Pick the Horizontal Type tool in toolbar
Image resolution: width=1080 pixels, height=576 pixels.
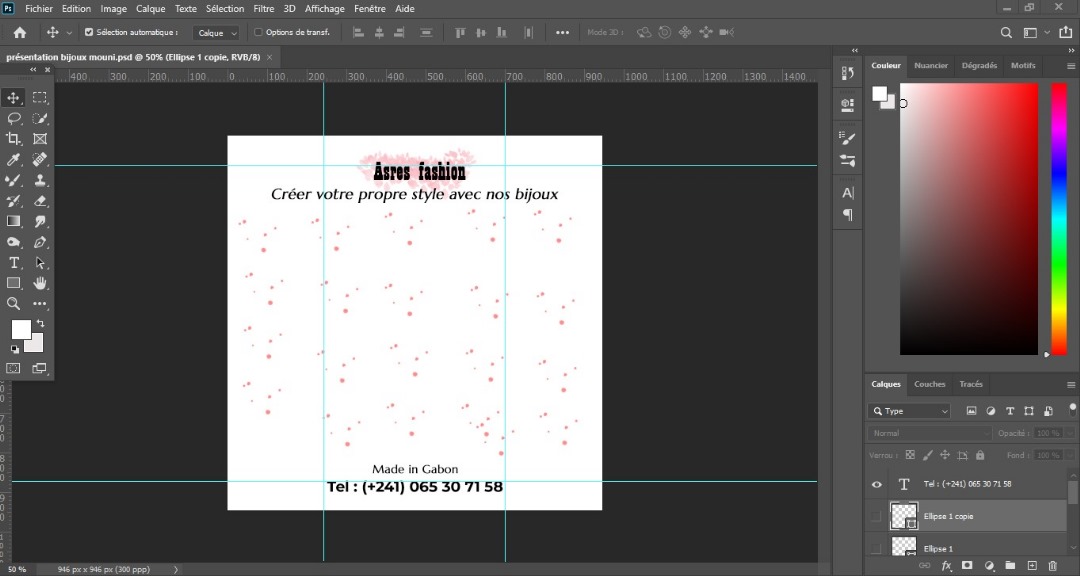click(x=14, y=263)
